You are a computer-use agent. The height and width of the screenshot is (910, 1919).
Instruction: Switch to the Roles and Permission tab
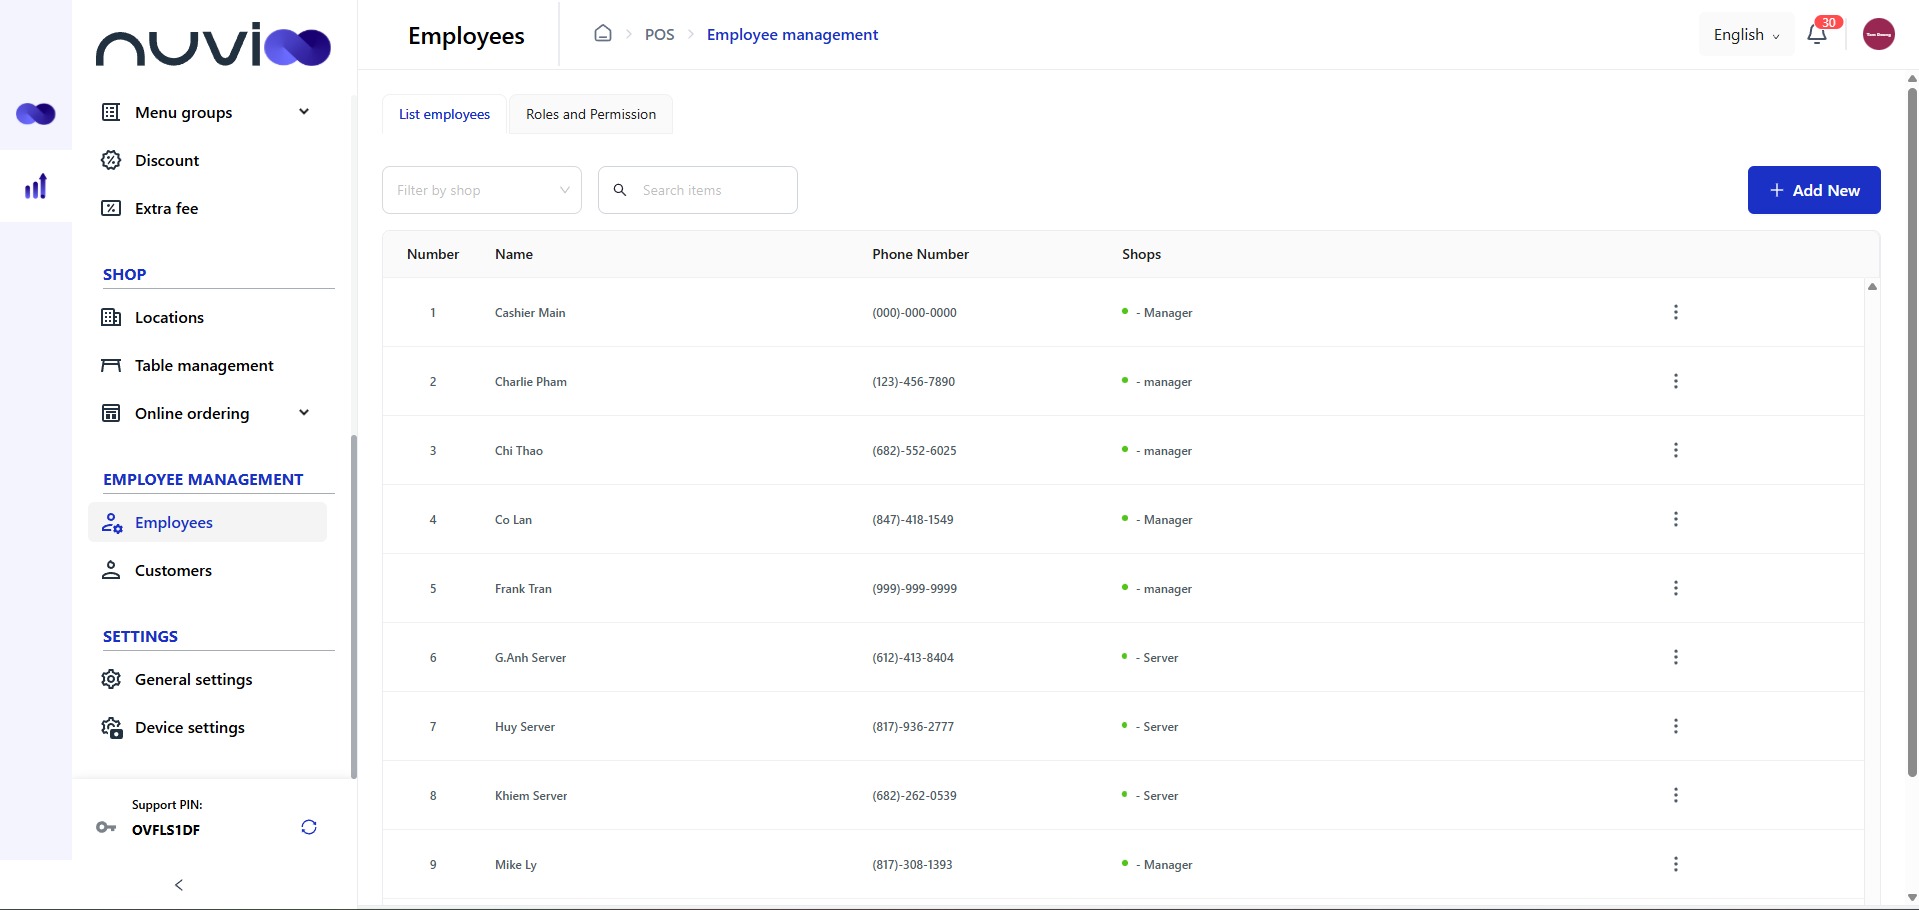[x=590, y=114]
